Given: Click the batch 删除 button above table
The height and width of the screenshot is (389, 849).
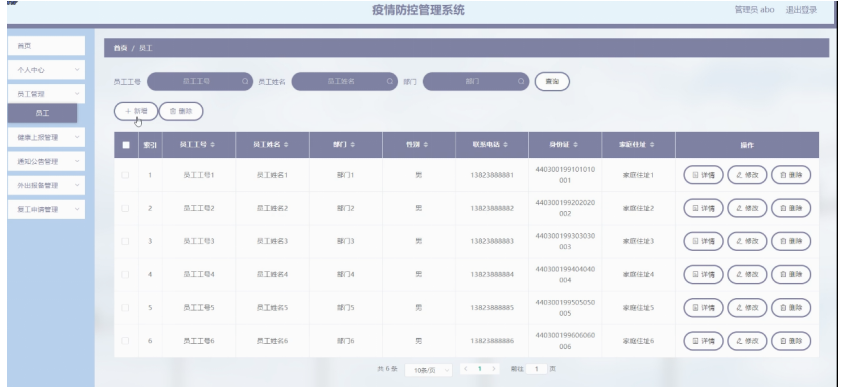Looking at the screenshot, I should click(x=181, y=111).
